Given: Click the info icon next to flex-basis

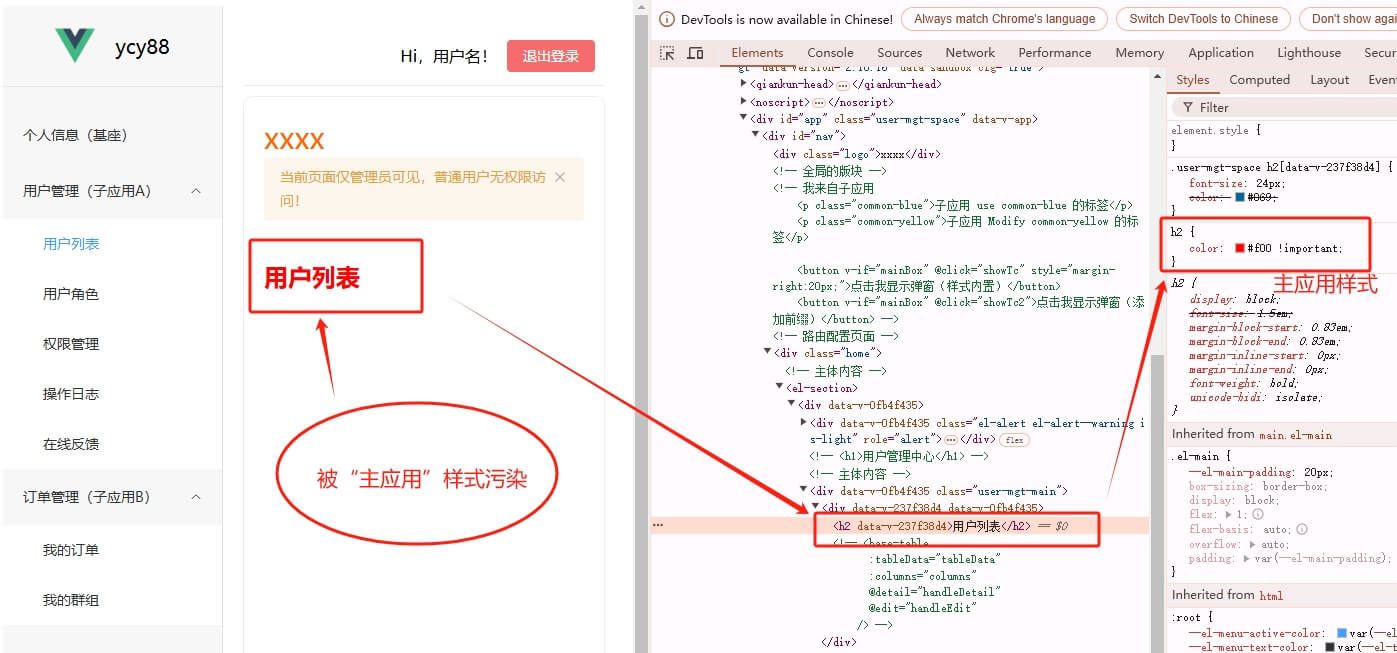Looking at the screenshot, I should click(x=1302, y=530).
